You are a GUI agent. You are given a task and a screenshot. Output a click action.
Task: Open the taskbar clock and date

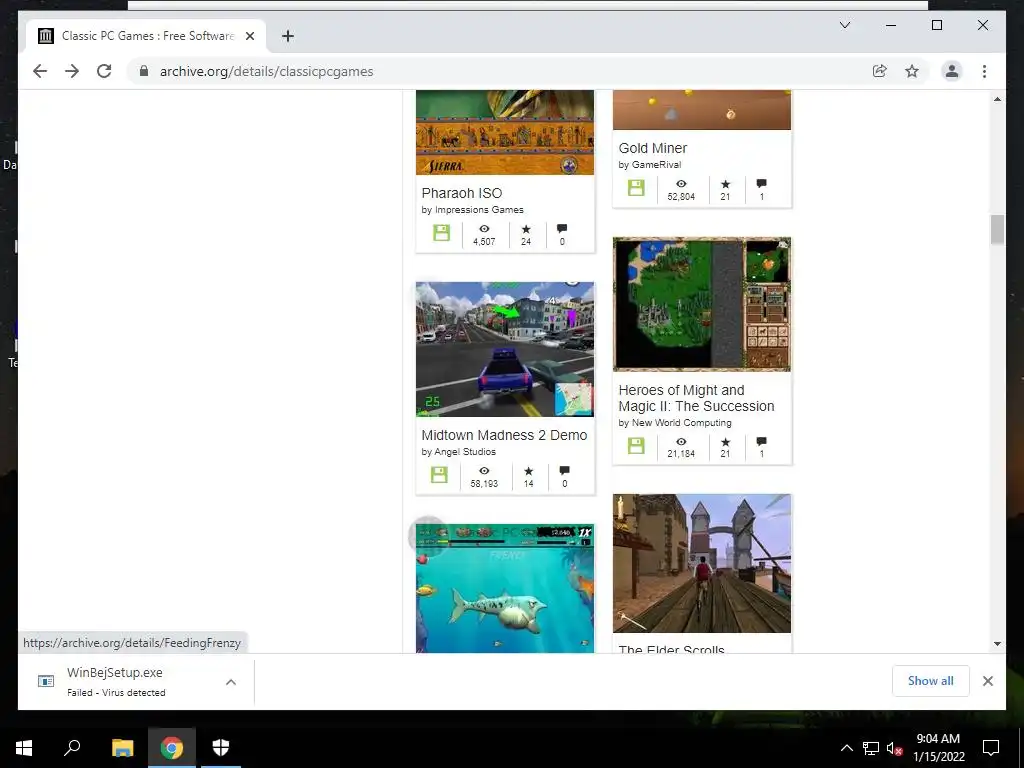[x=938, y=748]
